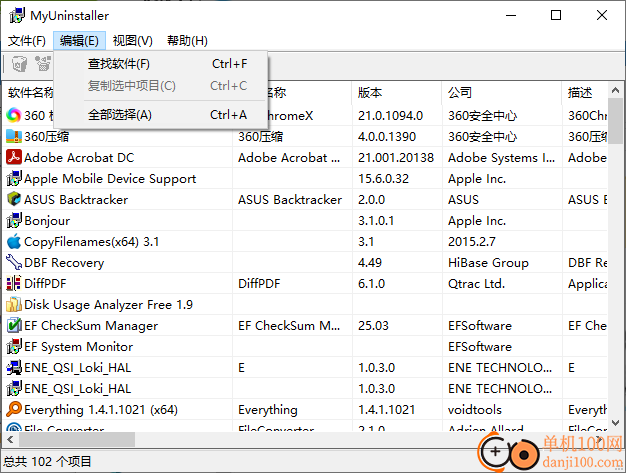Click the DBF Recovery wrench icon
Viewport: 626px width, 473px height.
click(14, 262)
